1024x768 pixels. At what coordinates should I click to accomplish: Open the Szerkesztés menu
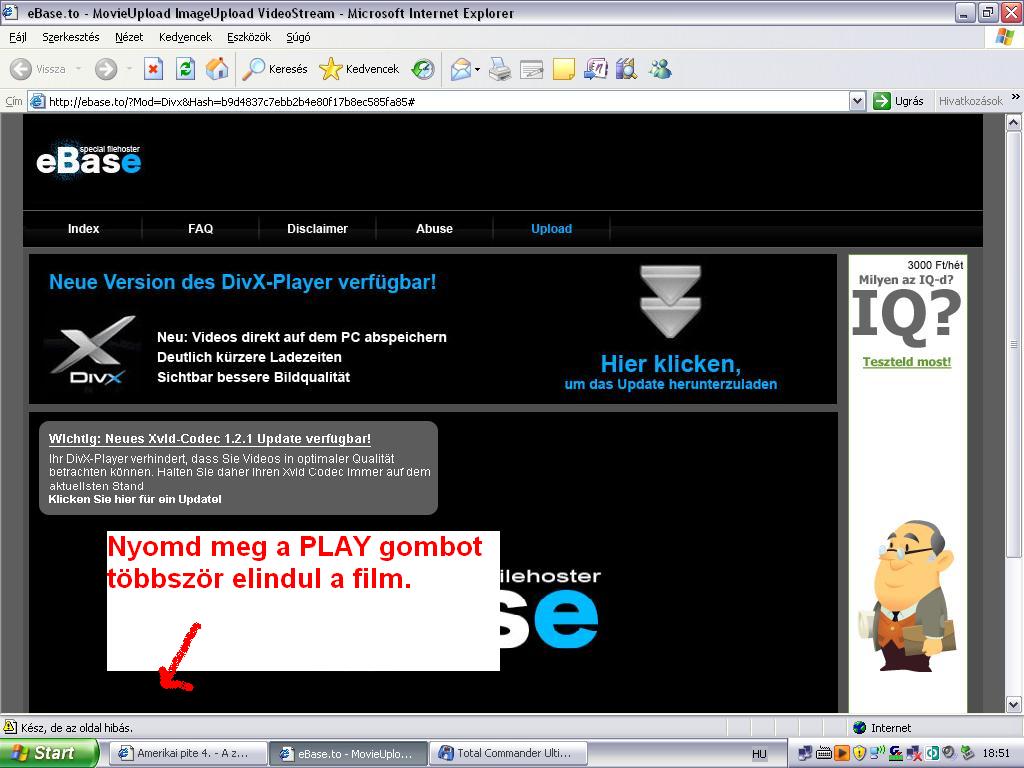[x=71, y=37]
